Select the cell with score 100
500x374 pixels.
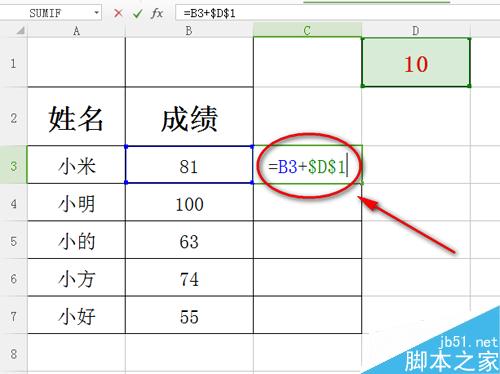[189, 202]
